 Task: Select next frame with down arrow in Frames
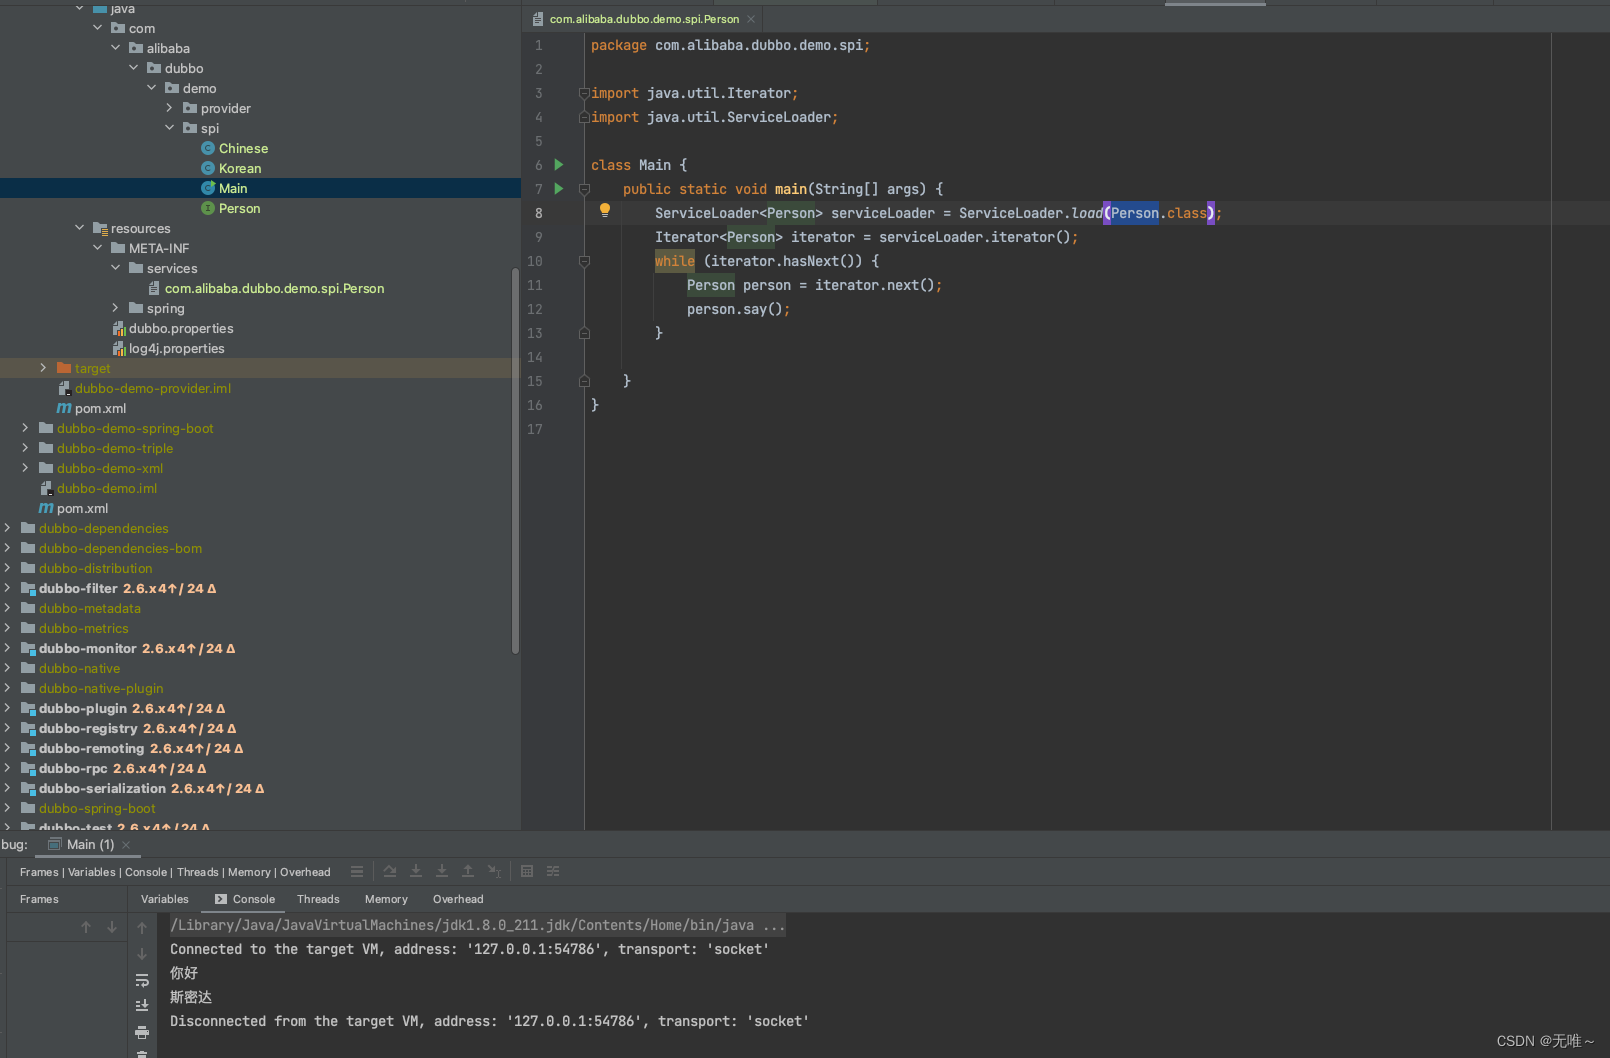click(x=112, y=928)
